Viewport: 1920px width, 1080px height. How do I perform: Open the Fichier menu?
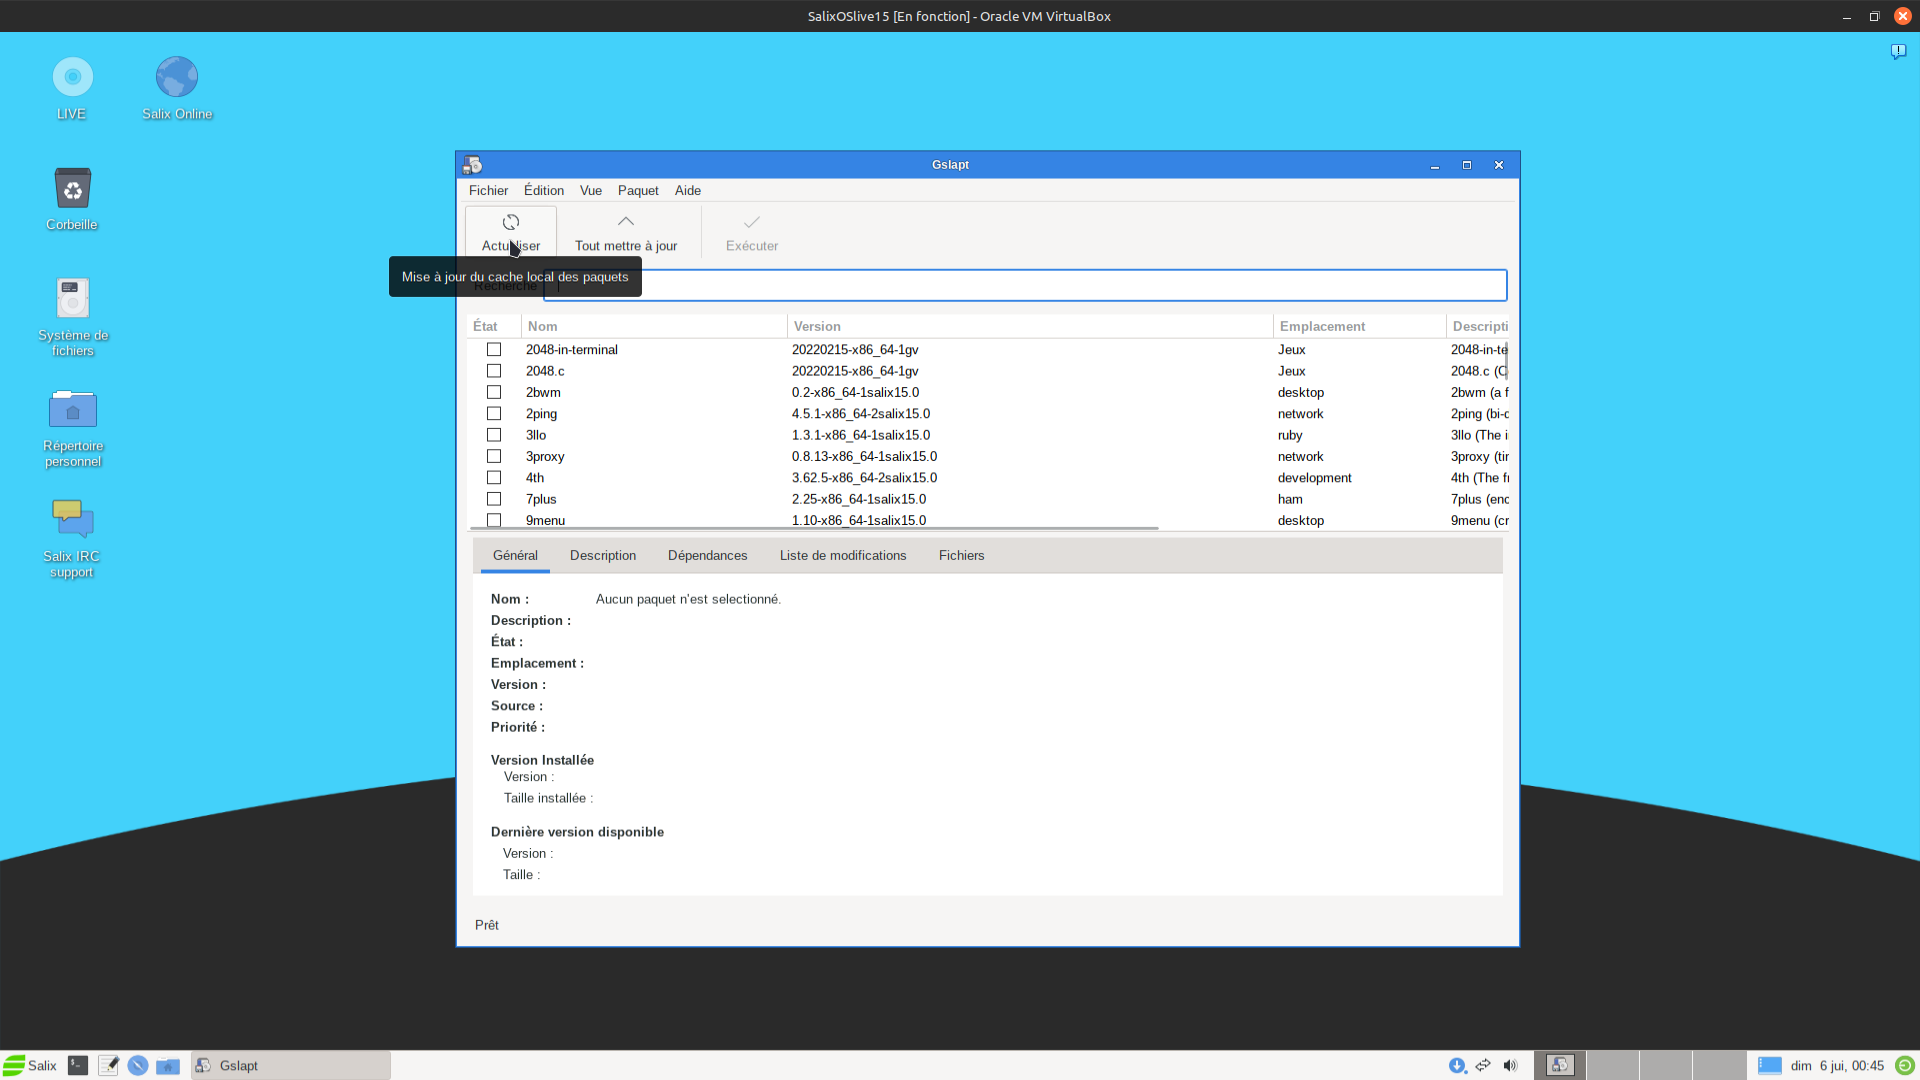[x=488, y=191]
